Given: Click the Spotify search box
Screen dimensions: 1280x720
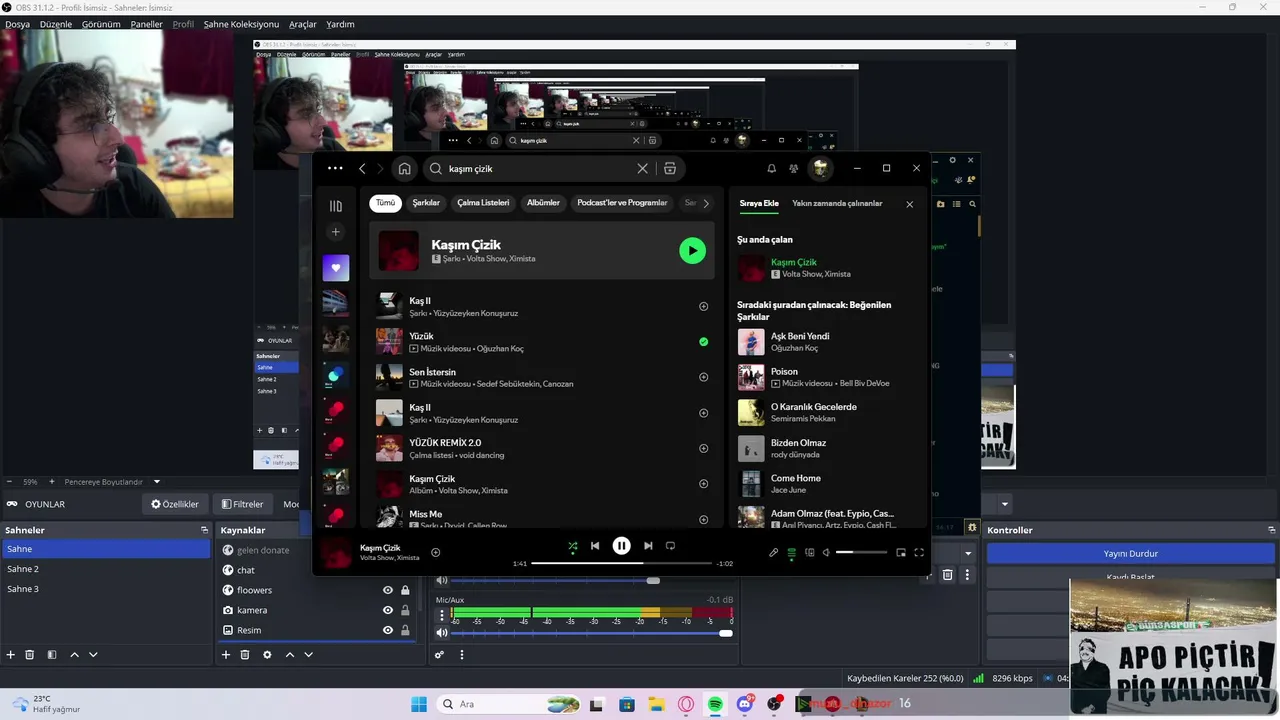Looking at the screenshot, I should tap(539, 169).
